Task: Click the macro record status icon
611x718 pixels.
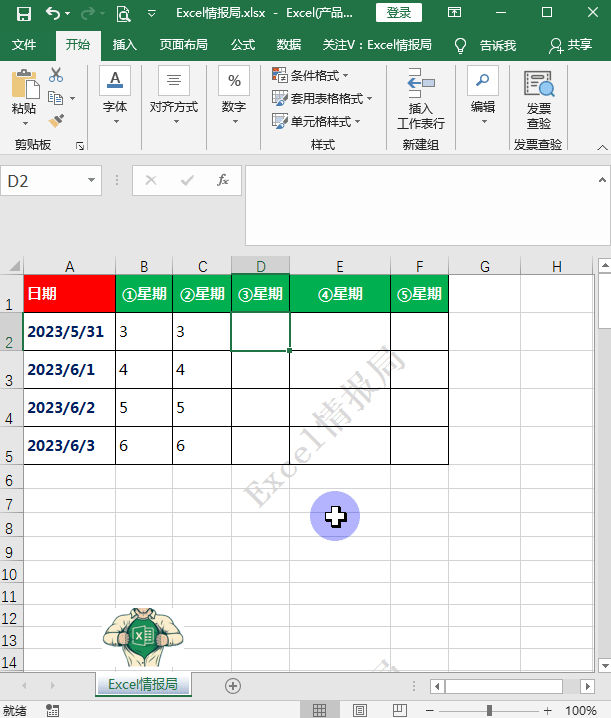Action: click(x=52, y=710)
